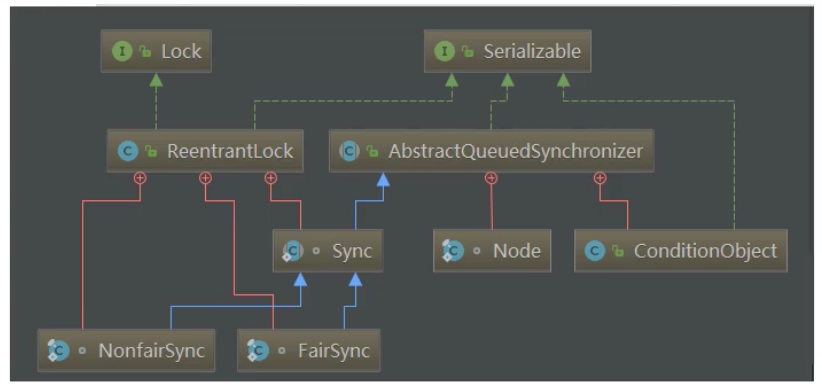Select the Serializable interface node
Viewport: 822px width, 391px height.
(x=507, y=51)
